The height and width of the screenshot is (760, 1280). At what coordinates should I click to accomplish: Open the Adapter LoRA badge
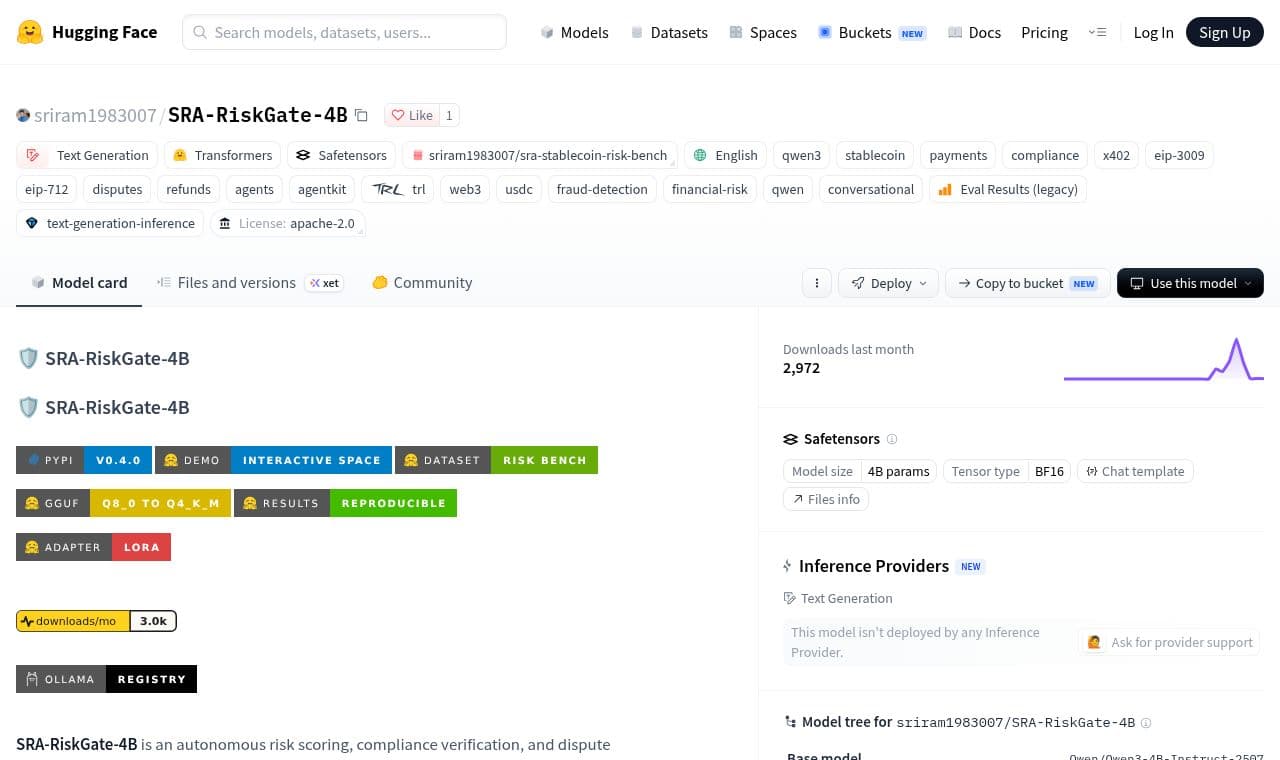94,547
